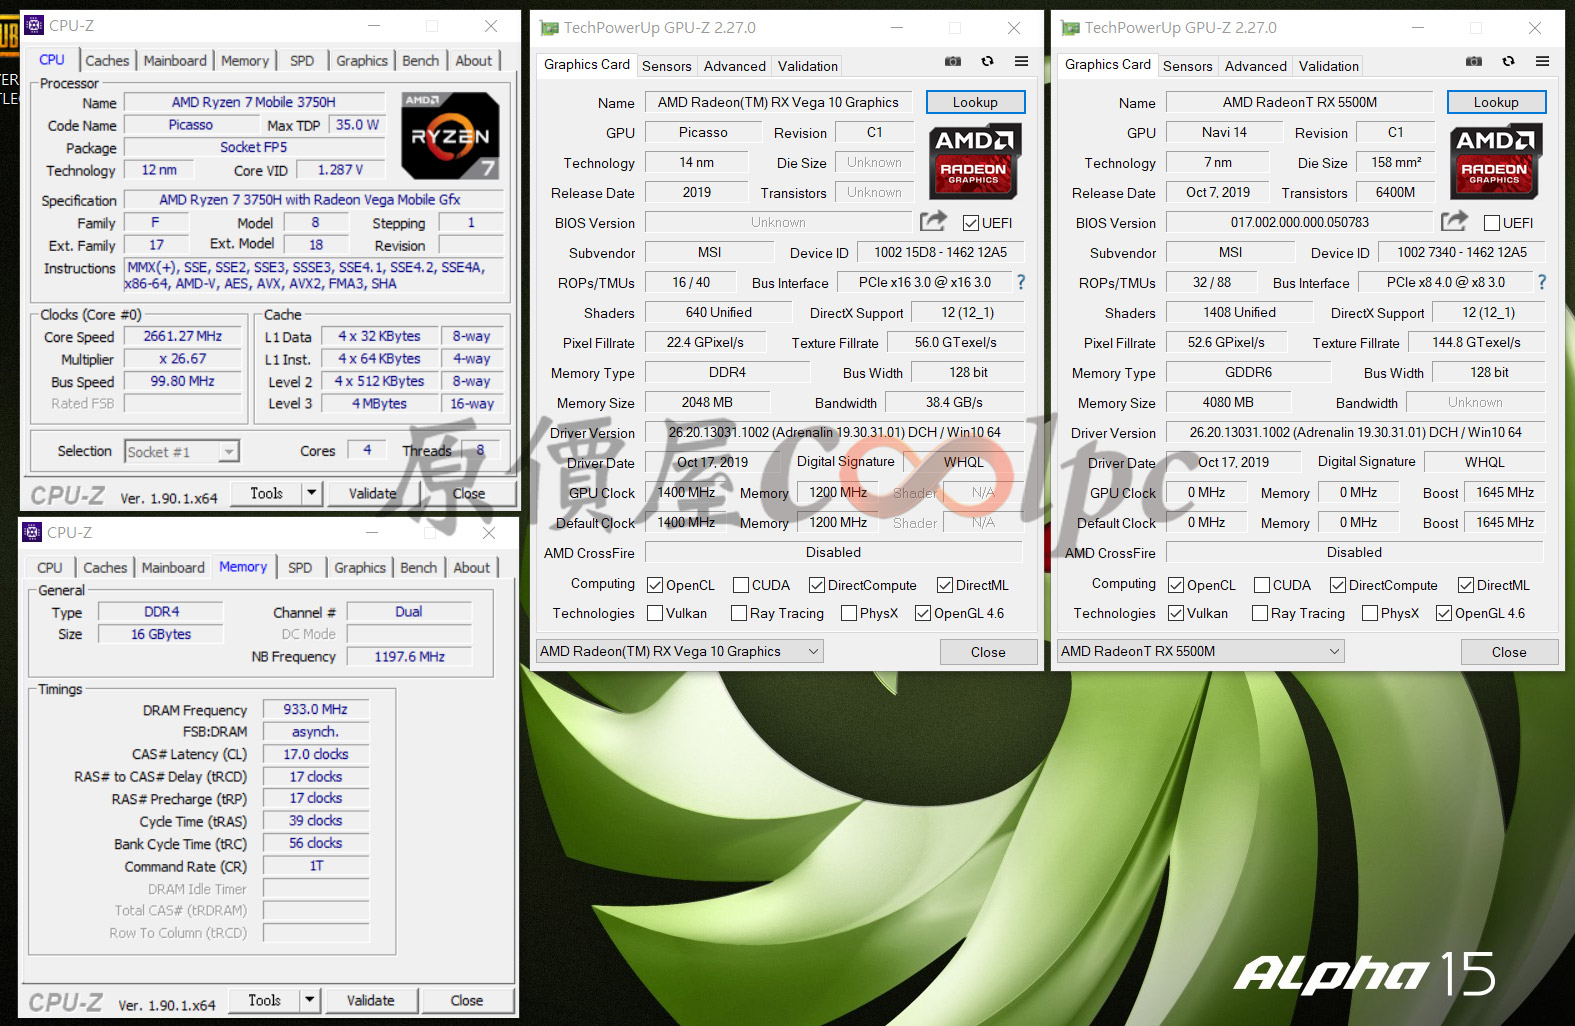Open About tab in CPU-Z Memory window
The height and width of the screenshot is (1026, 1575).
472,567
